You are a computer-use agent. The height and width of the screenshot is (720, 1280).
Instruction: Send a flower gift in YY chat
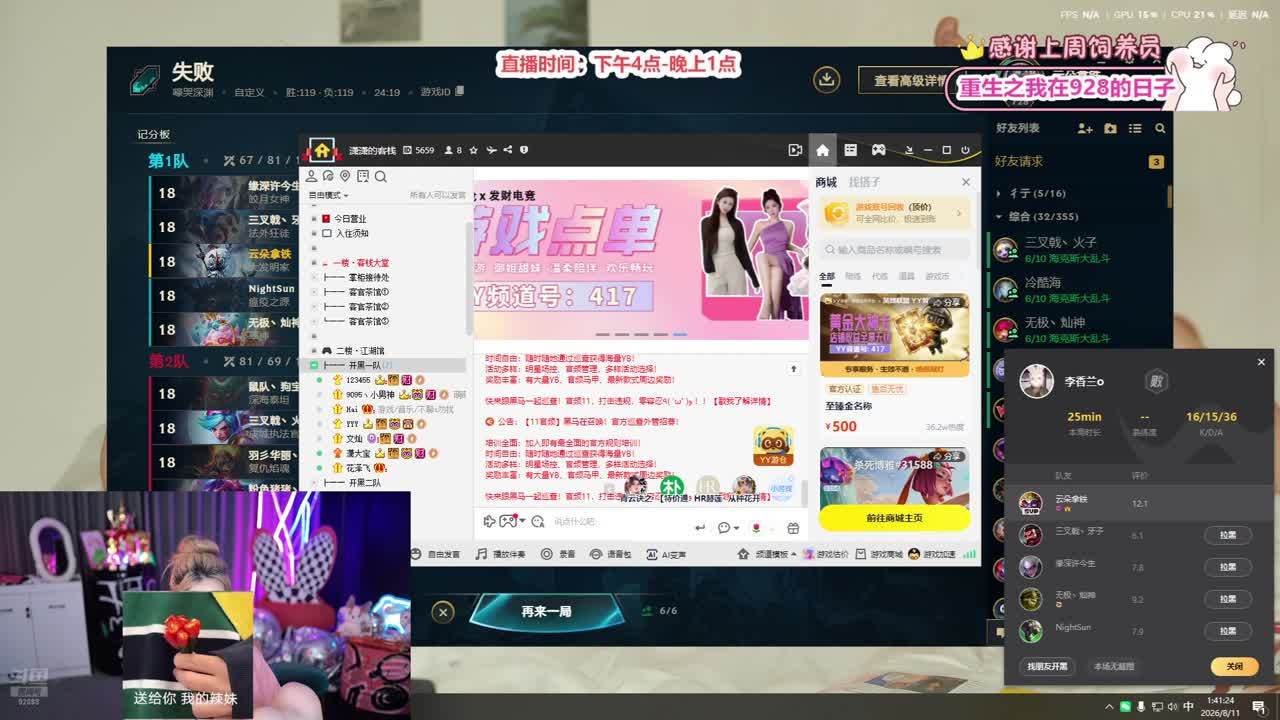click(756, 527)
